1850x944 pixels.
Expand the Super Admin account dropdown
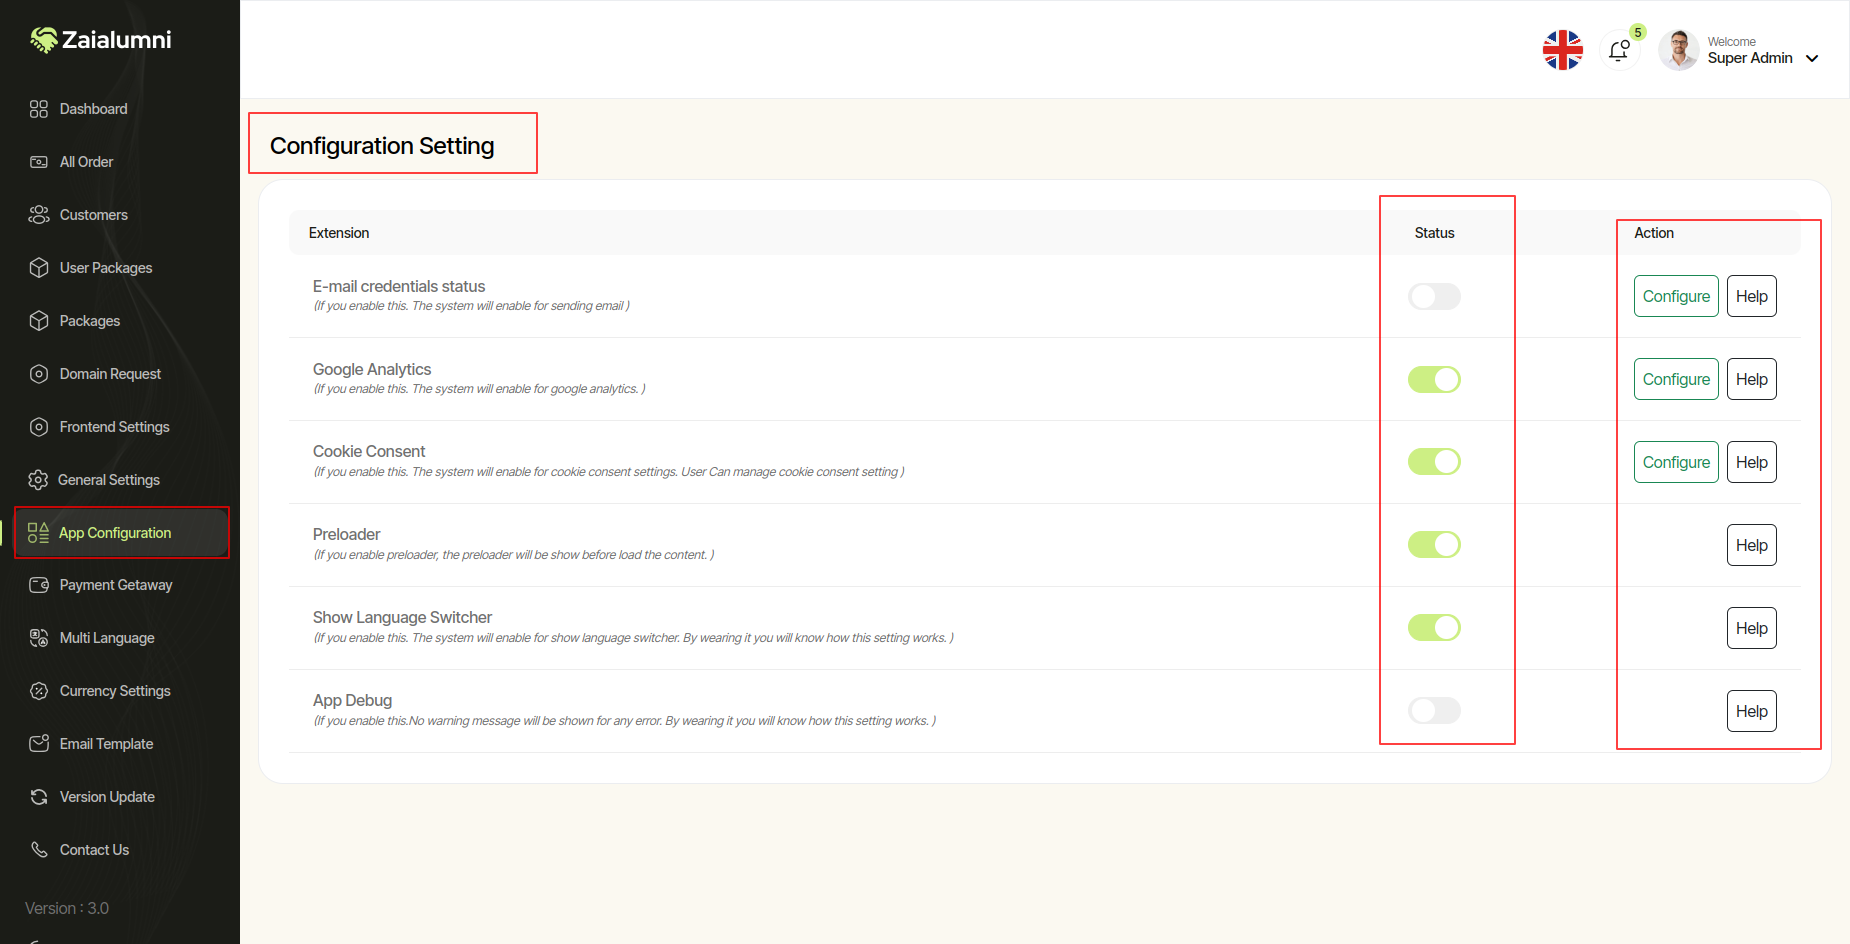coord(1813,58)
